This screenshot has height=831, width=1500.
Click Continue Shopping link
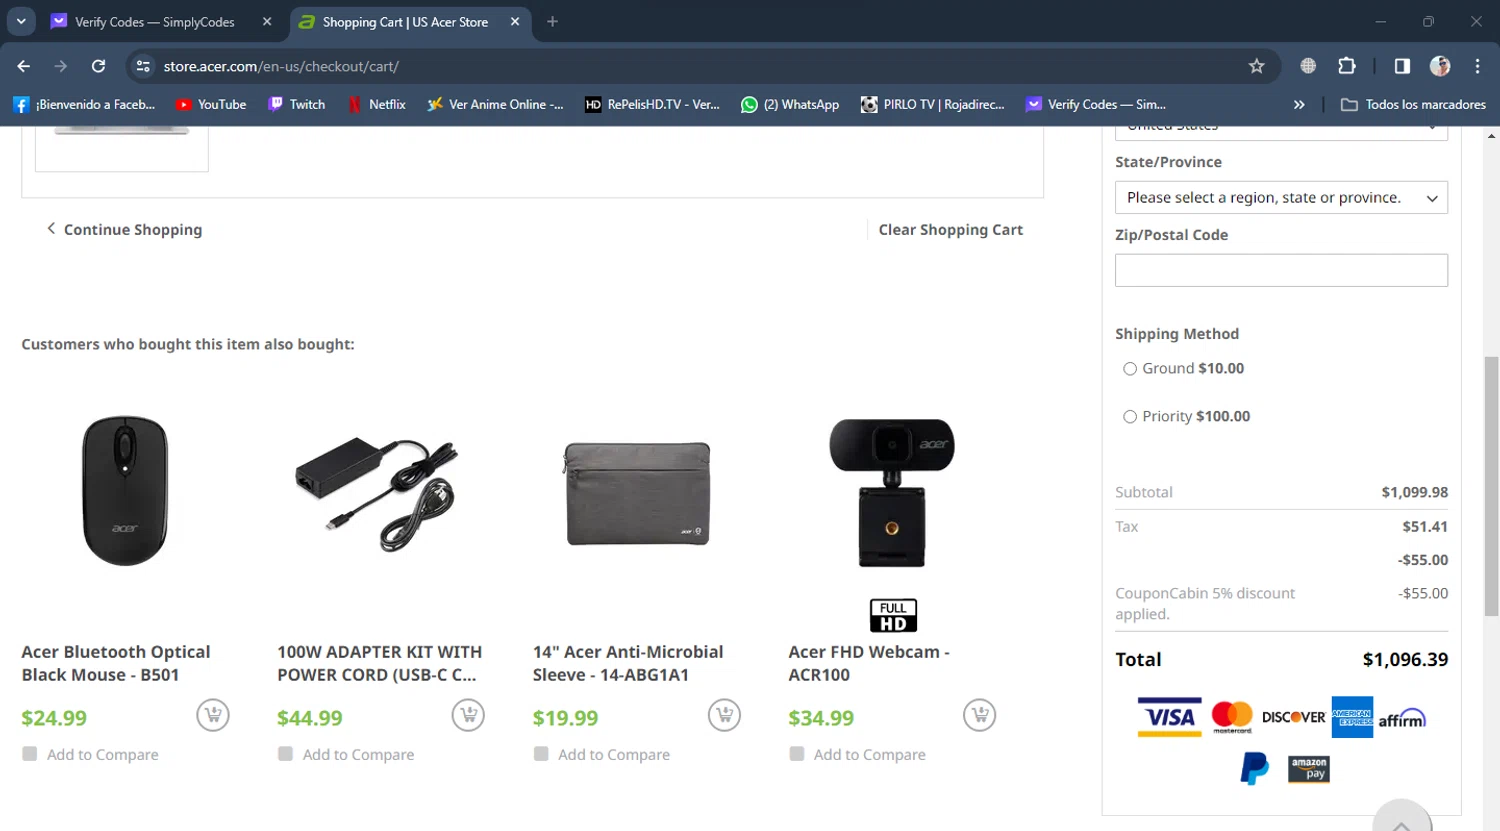(x=124, y=230)
